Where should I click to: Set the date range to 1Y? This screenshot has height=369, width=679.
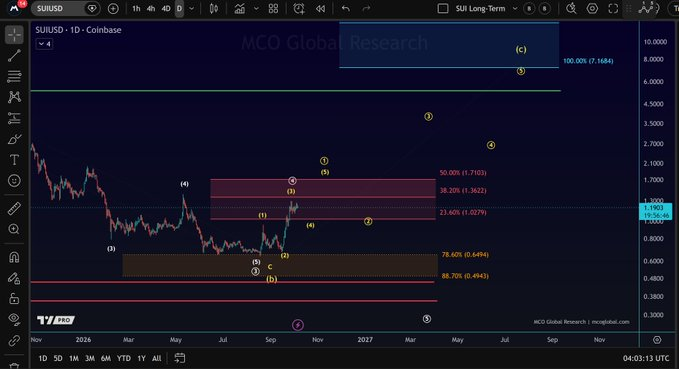pos(141,358)
